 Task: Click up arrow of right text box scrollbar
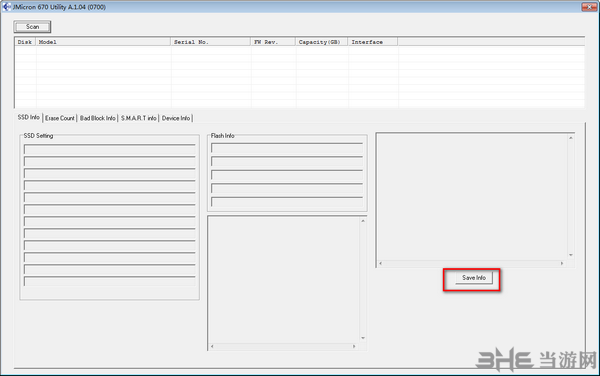571,138
